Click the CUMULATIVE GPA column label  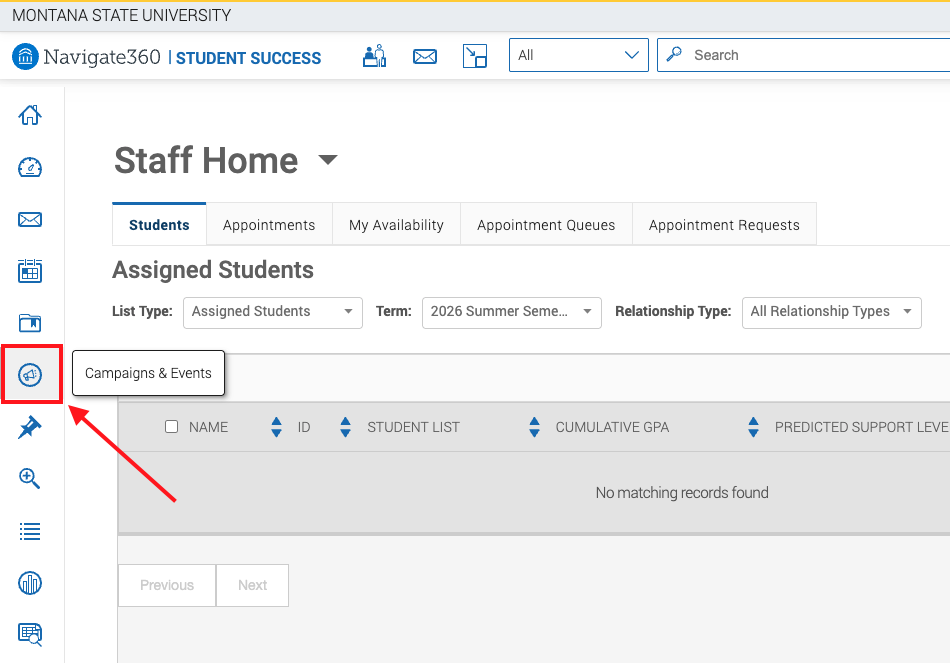612,427
